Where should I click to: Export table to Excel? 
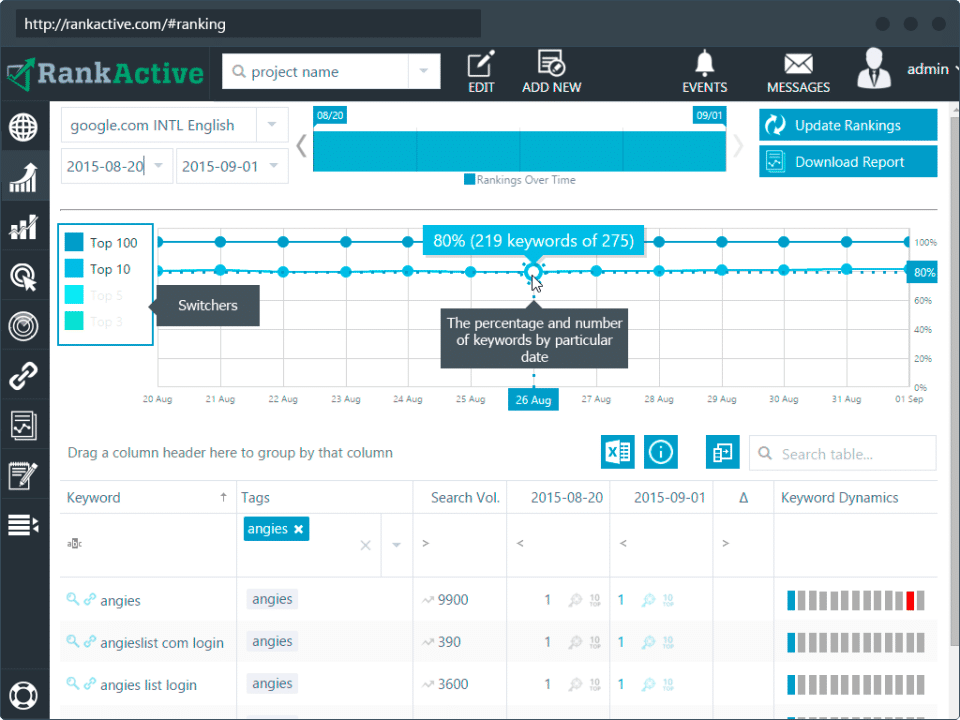tap(617, 452)
